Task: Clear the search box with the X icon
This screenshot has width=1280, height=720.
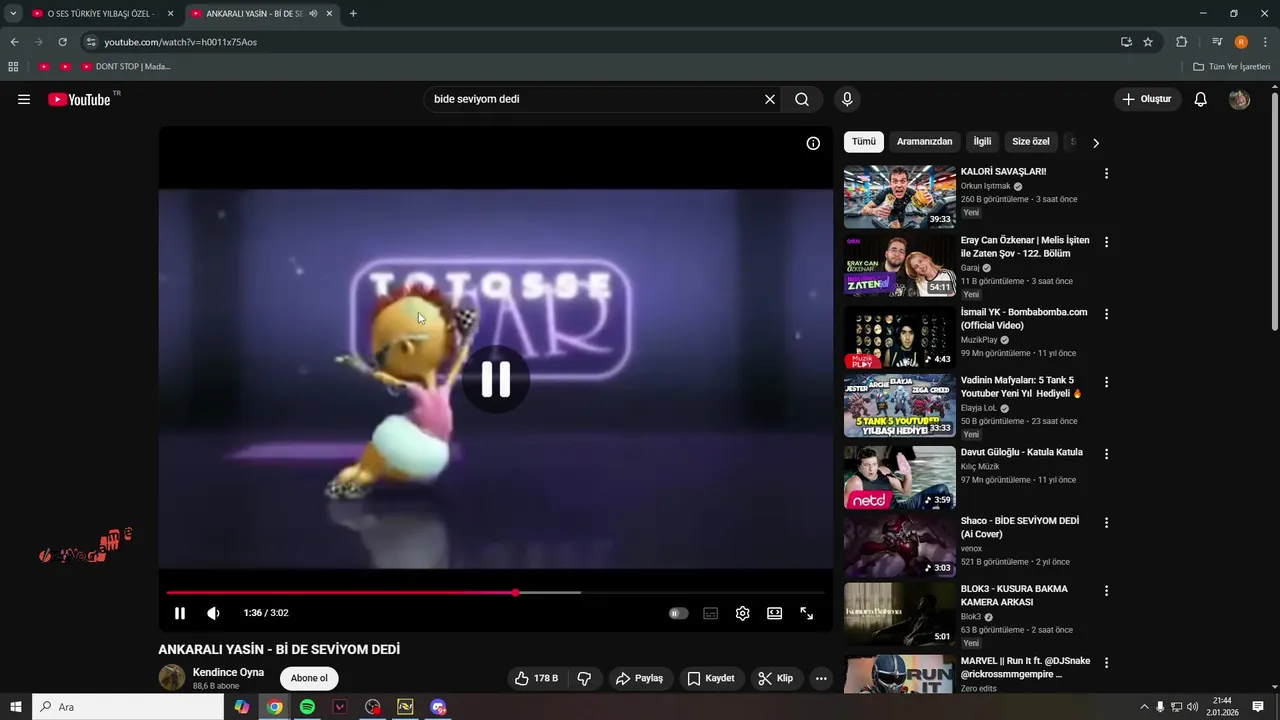Action: (x=770, y=99)
